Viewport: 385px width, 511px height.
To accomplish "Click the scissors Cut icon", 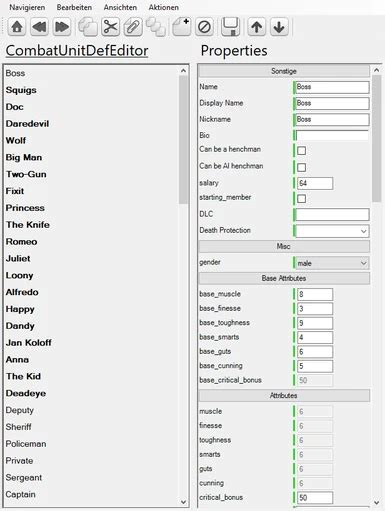I will tap(110, 27).
